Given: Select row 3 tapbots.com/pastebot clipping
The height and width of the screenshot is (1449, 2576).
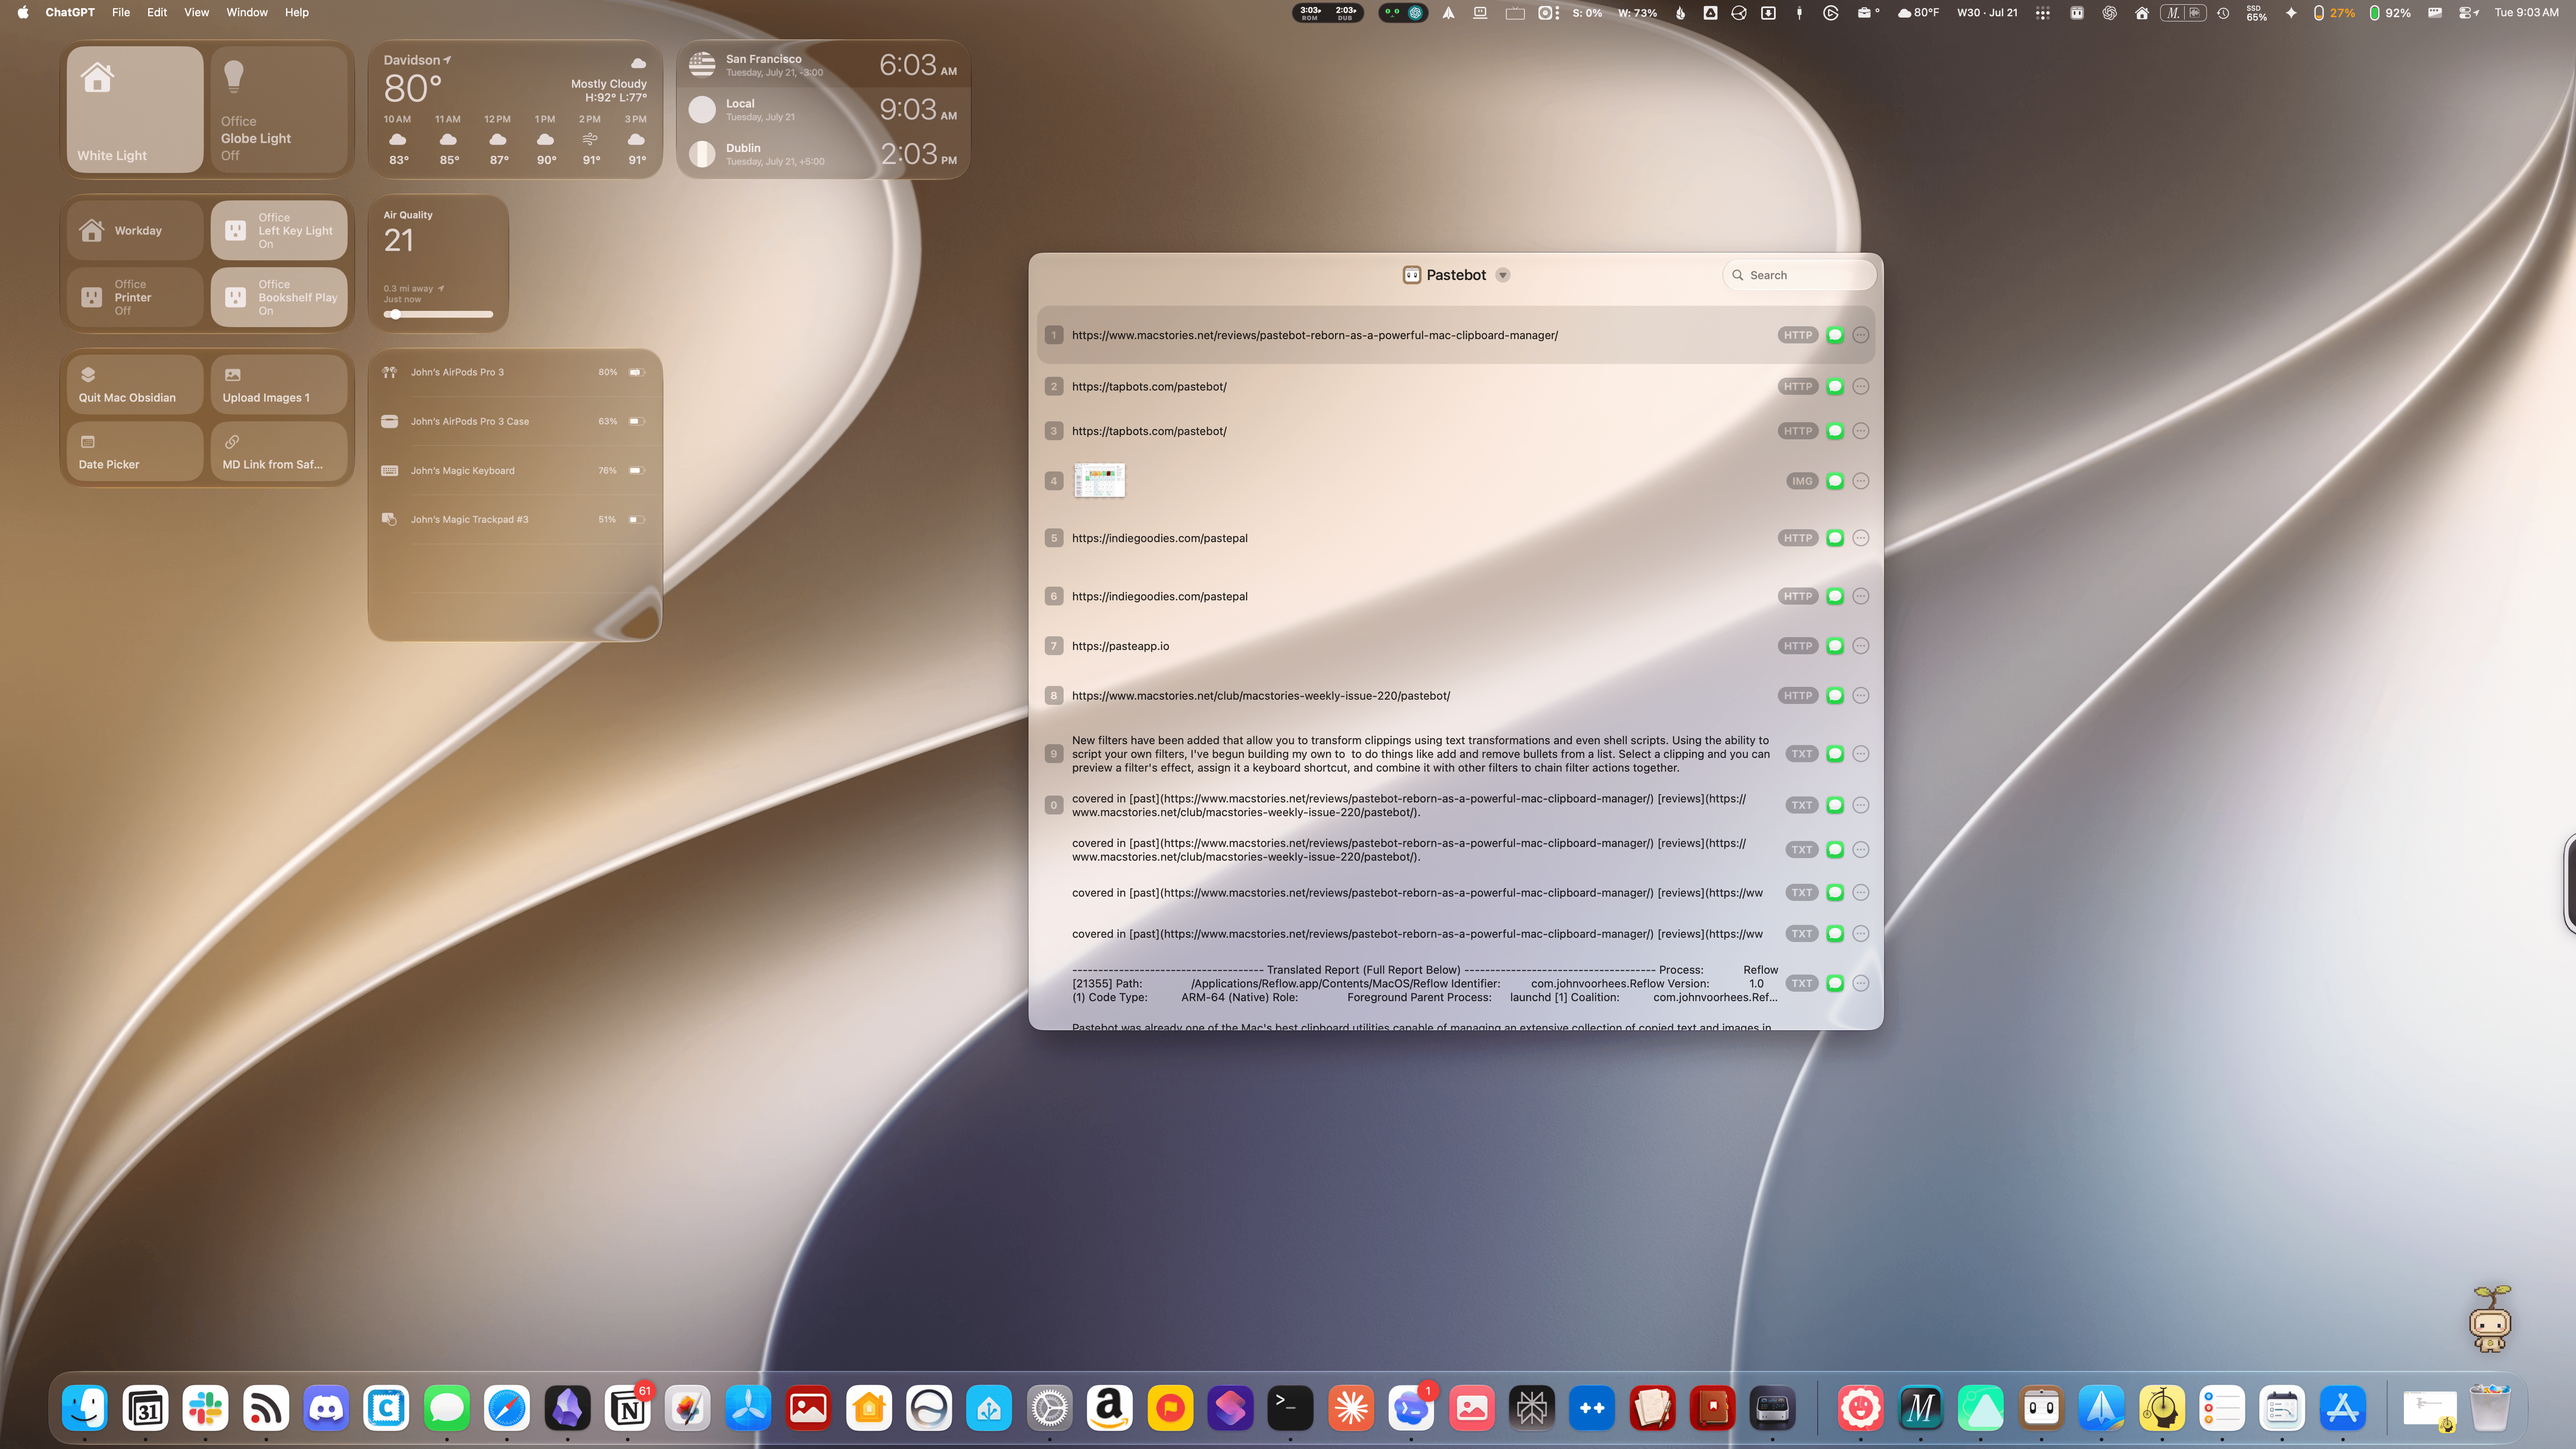Looking at the screenshot, I should click(x=1455, y=431).
